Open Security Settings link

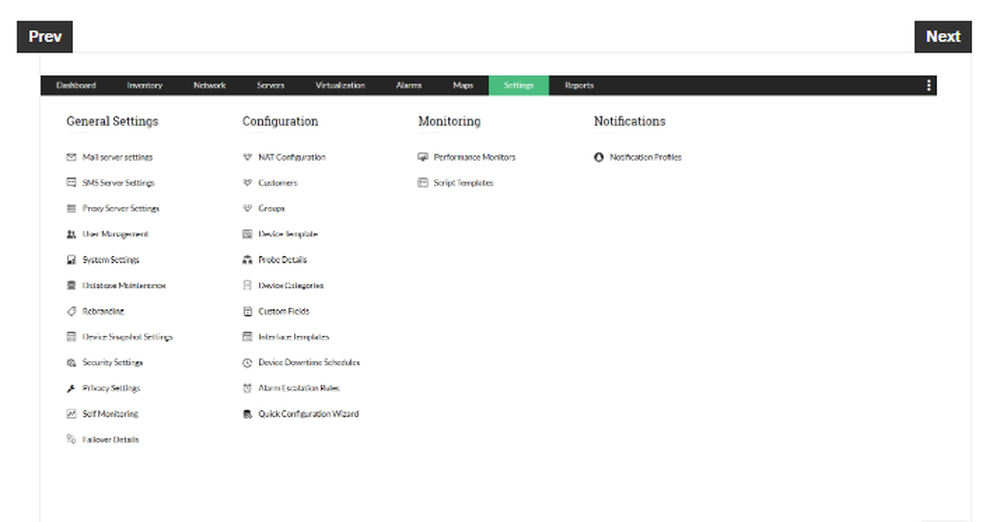[x=113, y=362]
